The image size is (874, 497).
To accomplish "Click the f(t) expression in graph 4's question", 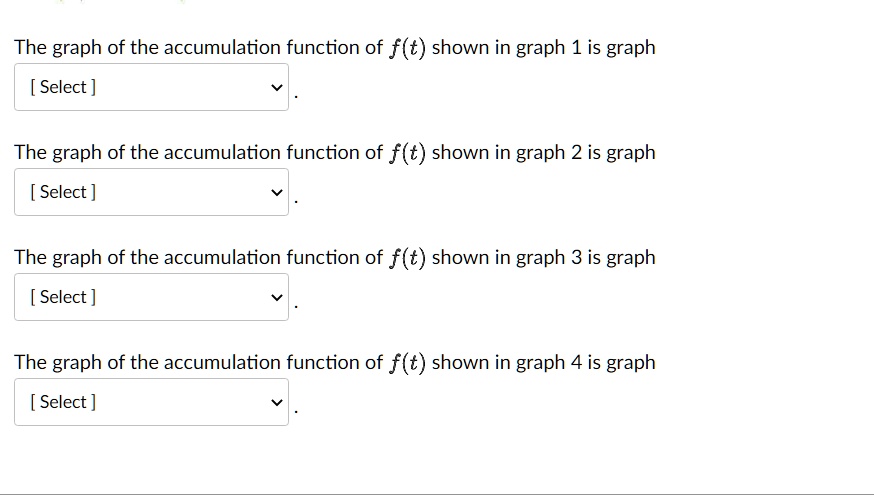I will click(407, 363).
